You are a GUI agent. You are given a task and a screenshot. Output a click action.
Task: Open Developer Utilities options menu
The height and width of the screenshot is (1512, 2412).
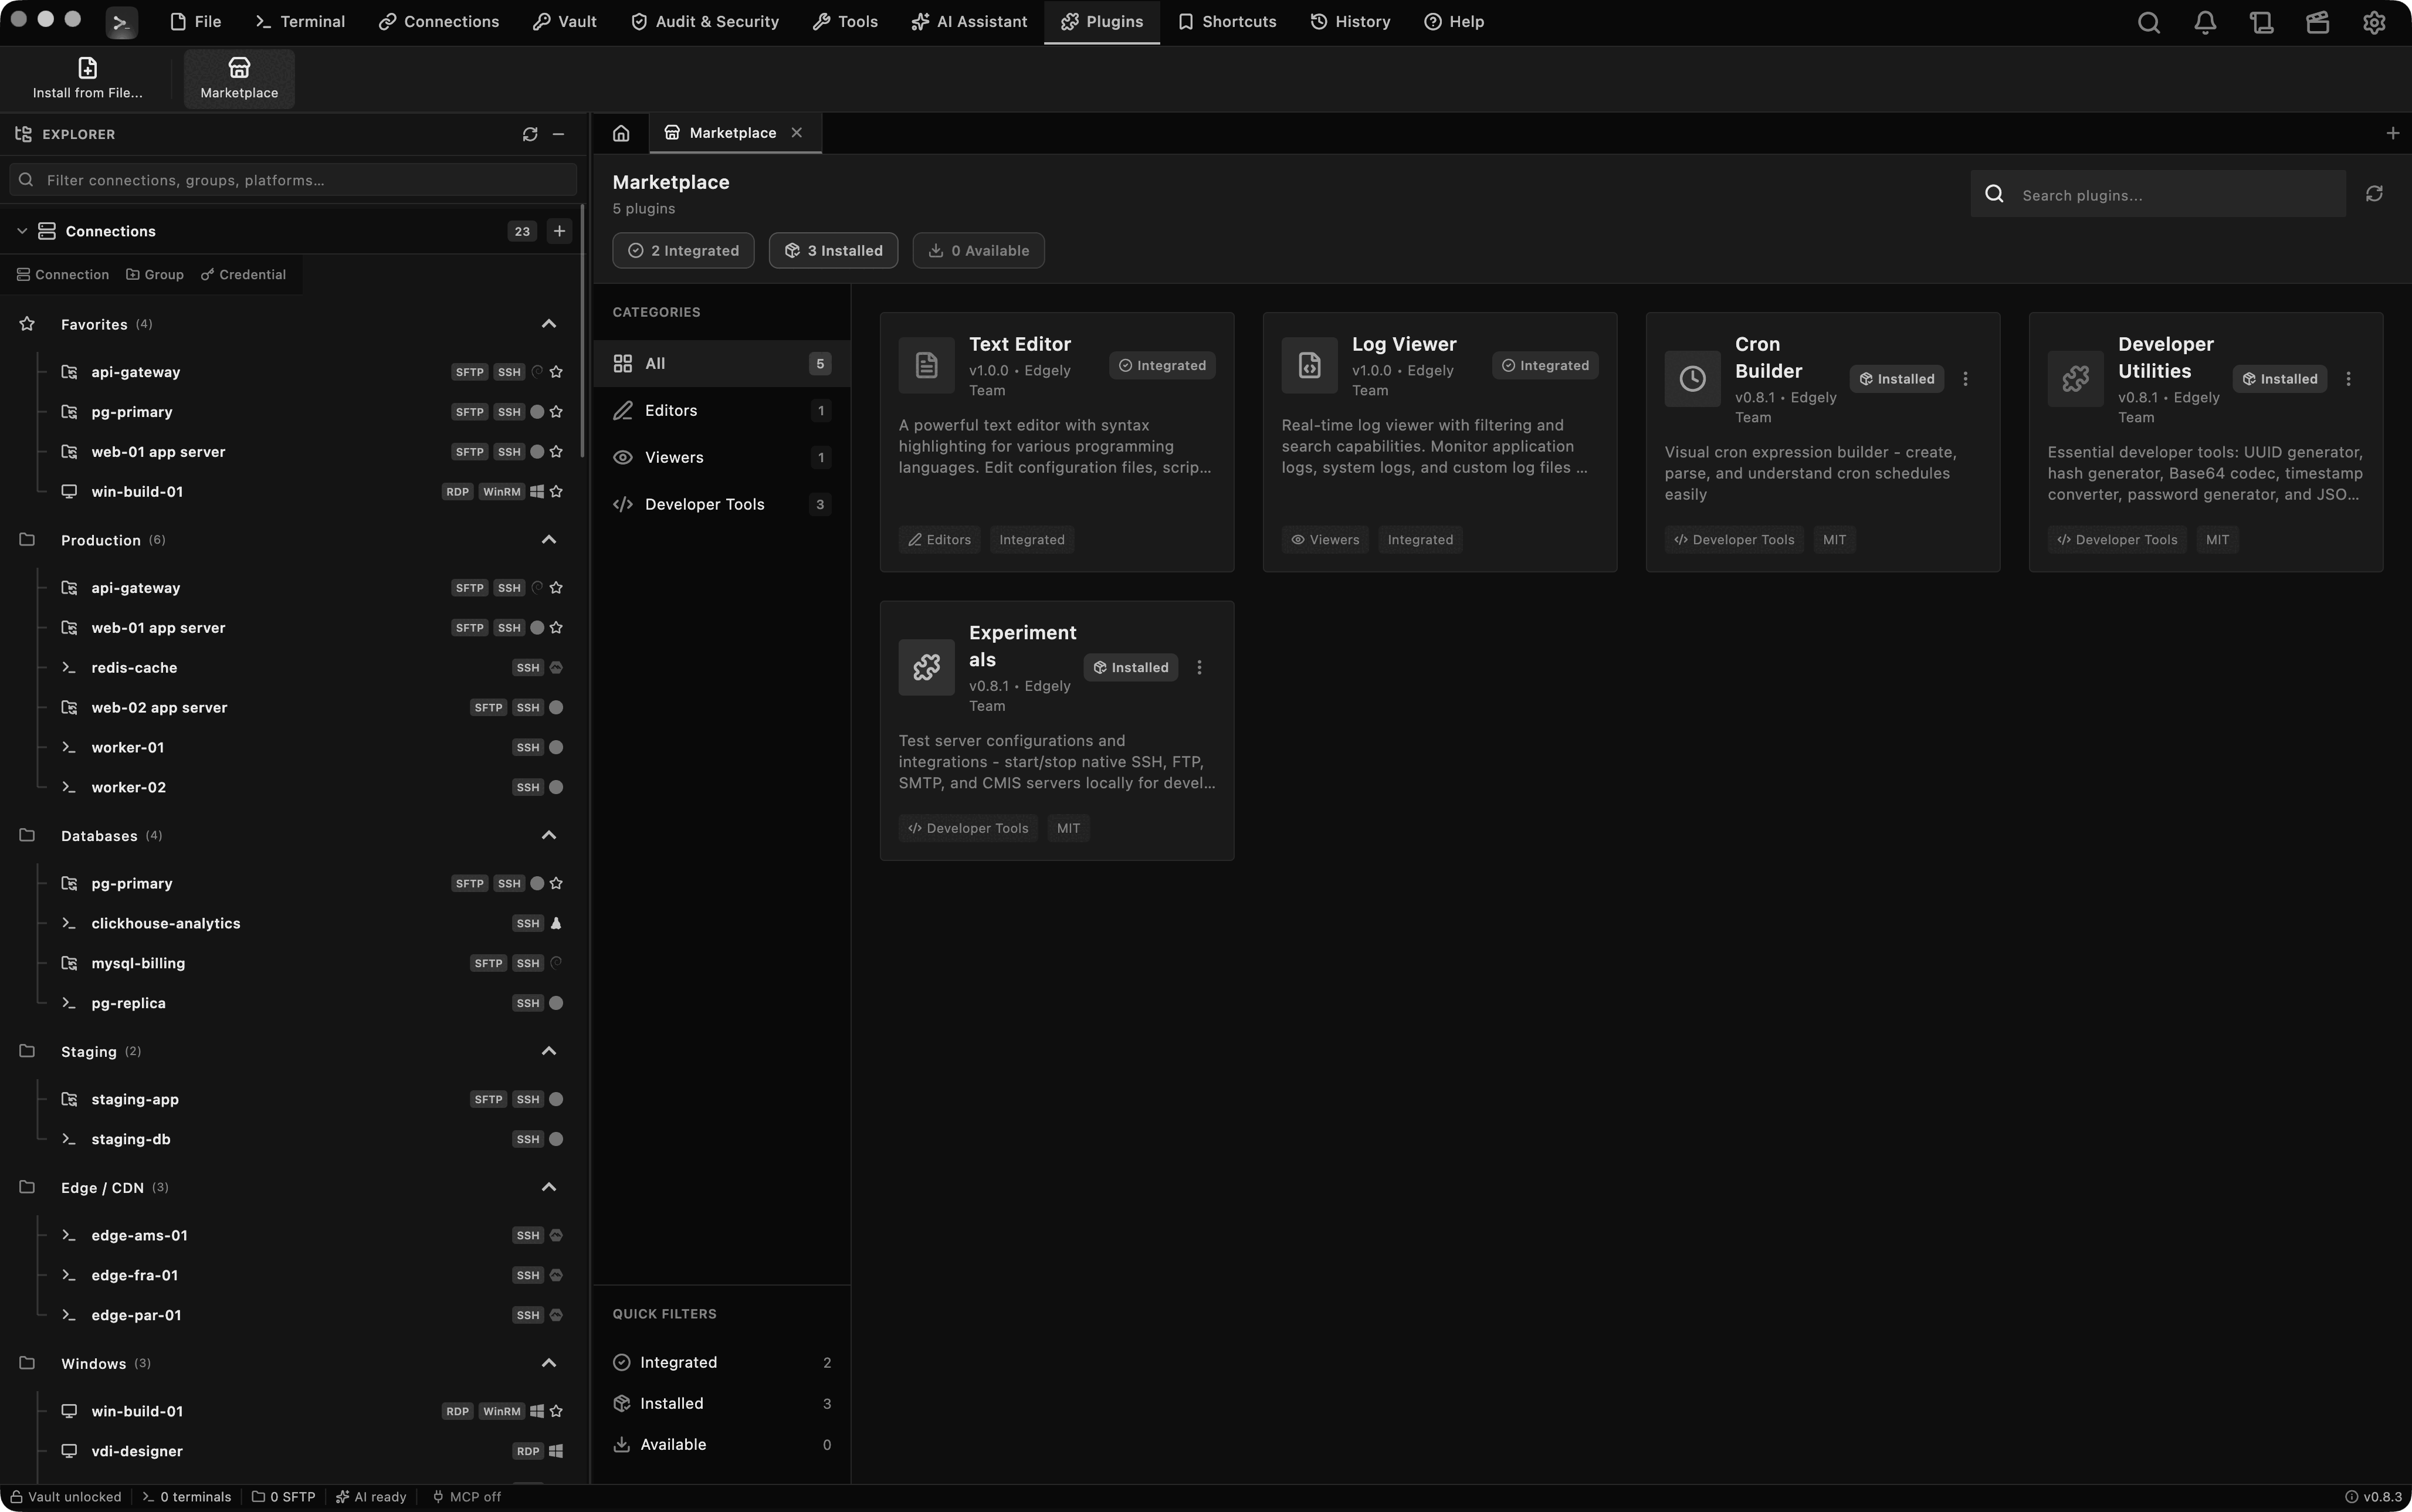(x=2349, y=379)
